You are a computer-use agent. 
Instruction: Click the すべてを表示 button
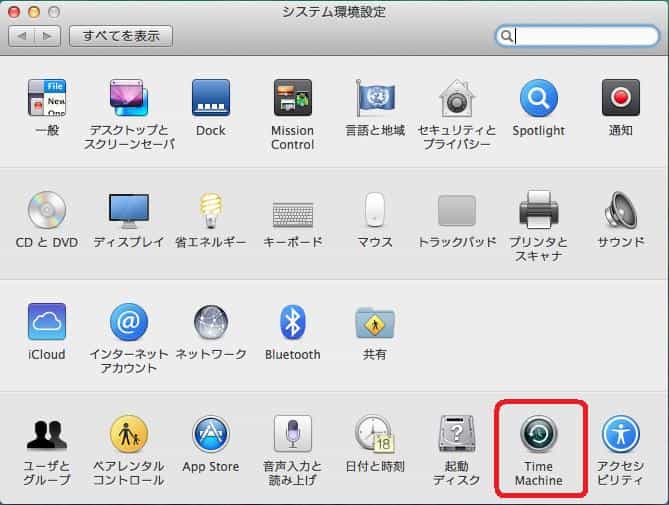(121, 36)
